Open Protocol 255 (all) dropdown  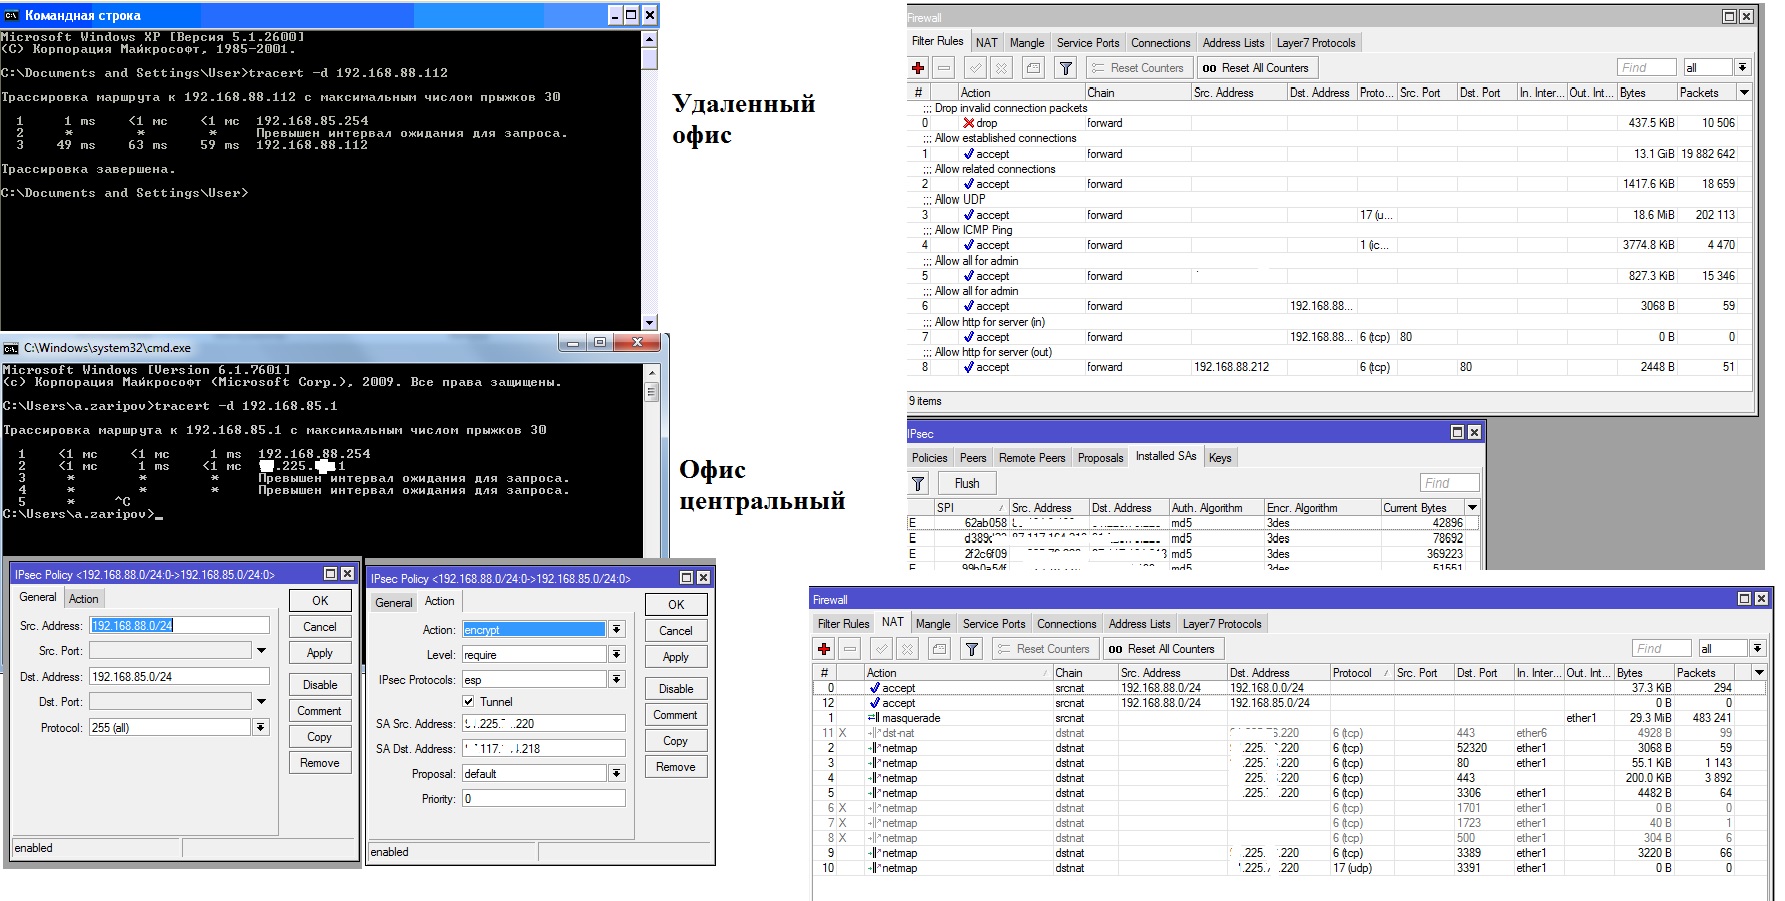pyautogui.click(x=261, y=728)
